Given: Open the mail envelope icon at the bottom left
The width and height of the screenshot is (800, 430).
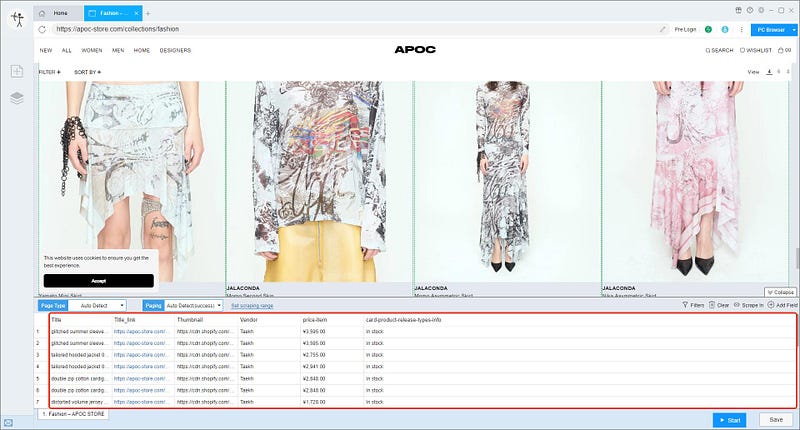Looking at the screenshot, I should (x=8, y=423).
